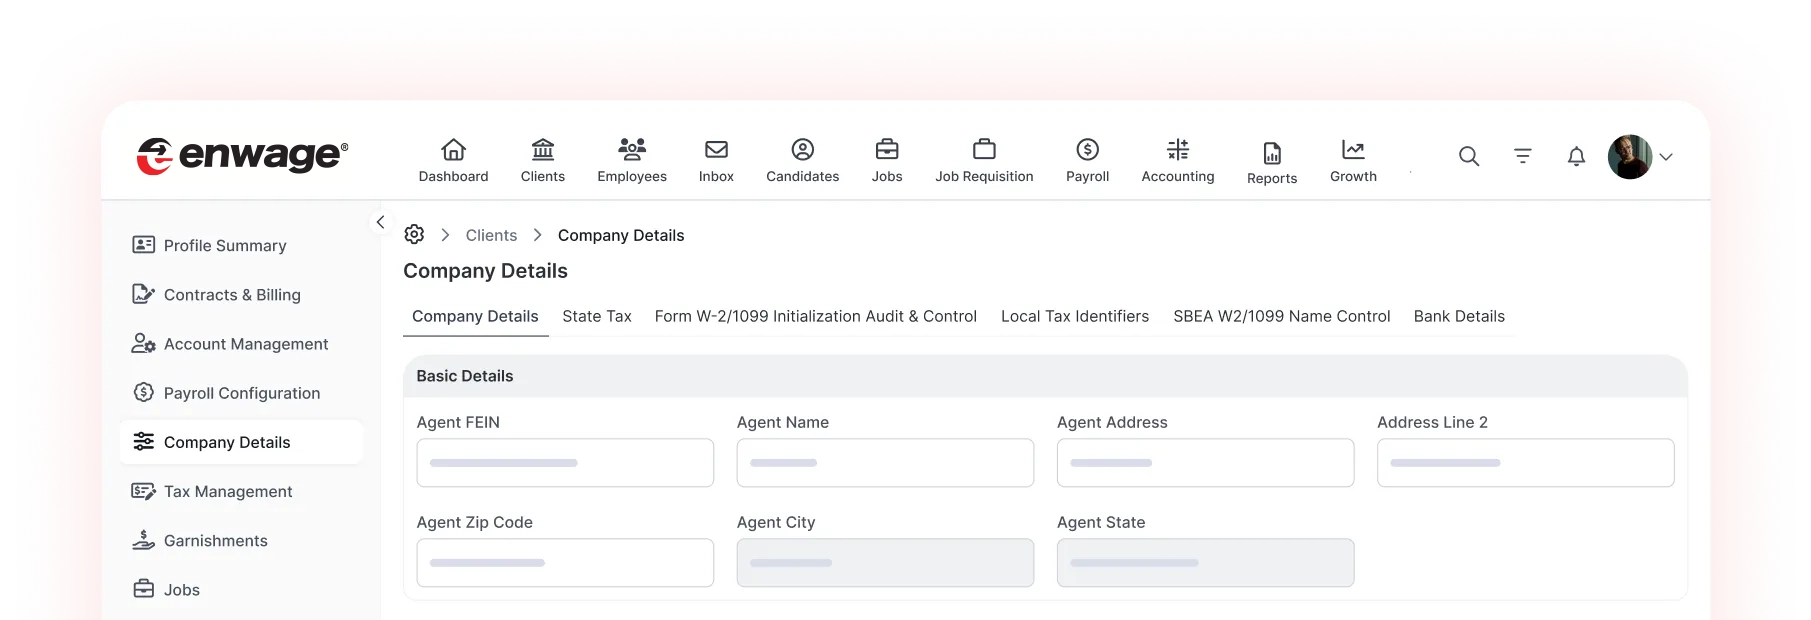Open notifications bell icon
The height and width of the screenshot is (620, 1811).
click(1576, 156)
